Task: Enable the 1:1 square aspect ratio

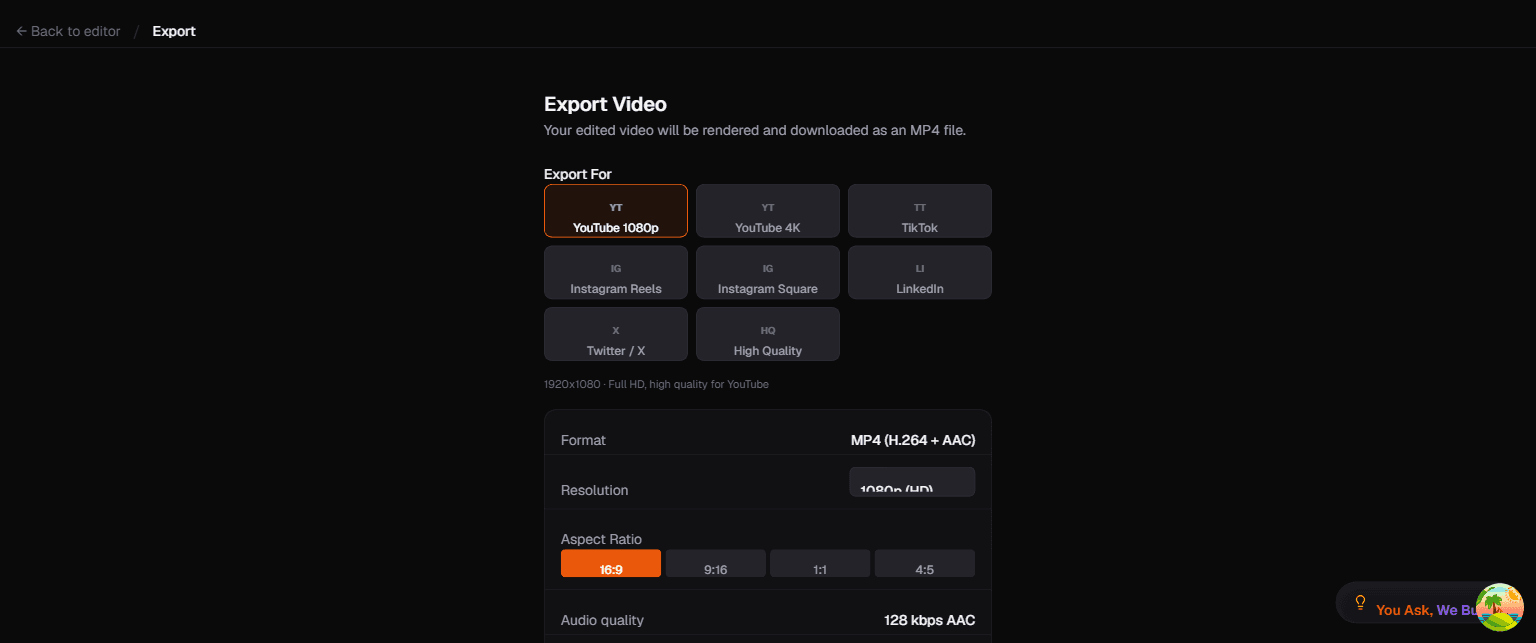Action: coord(820,563)
